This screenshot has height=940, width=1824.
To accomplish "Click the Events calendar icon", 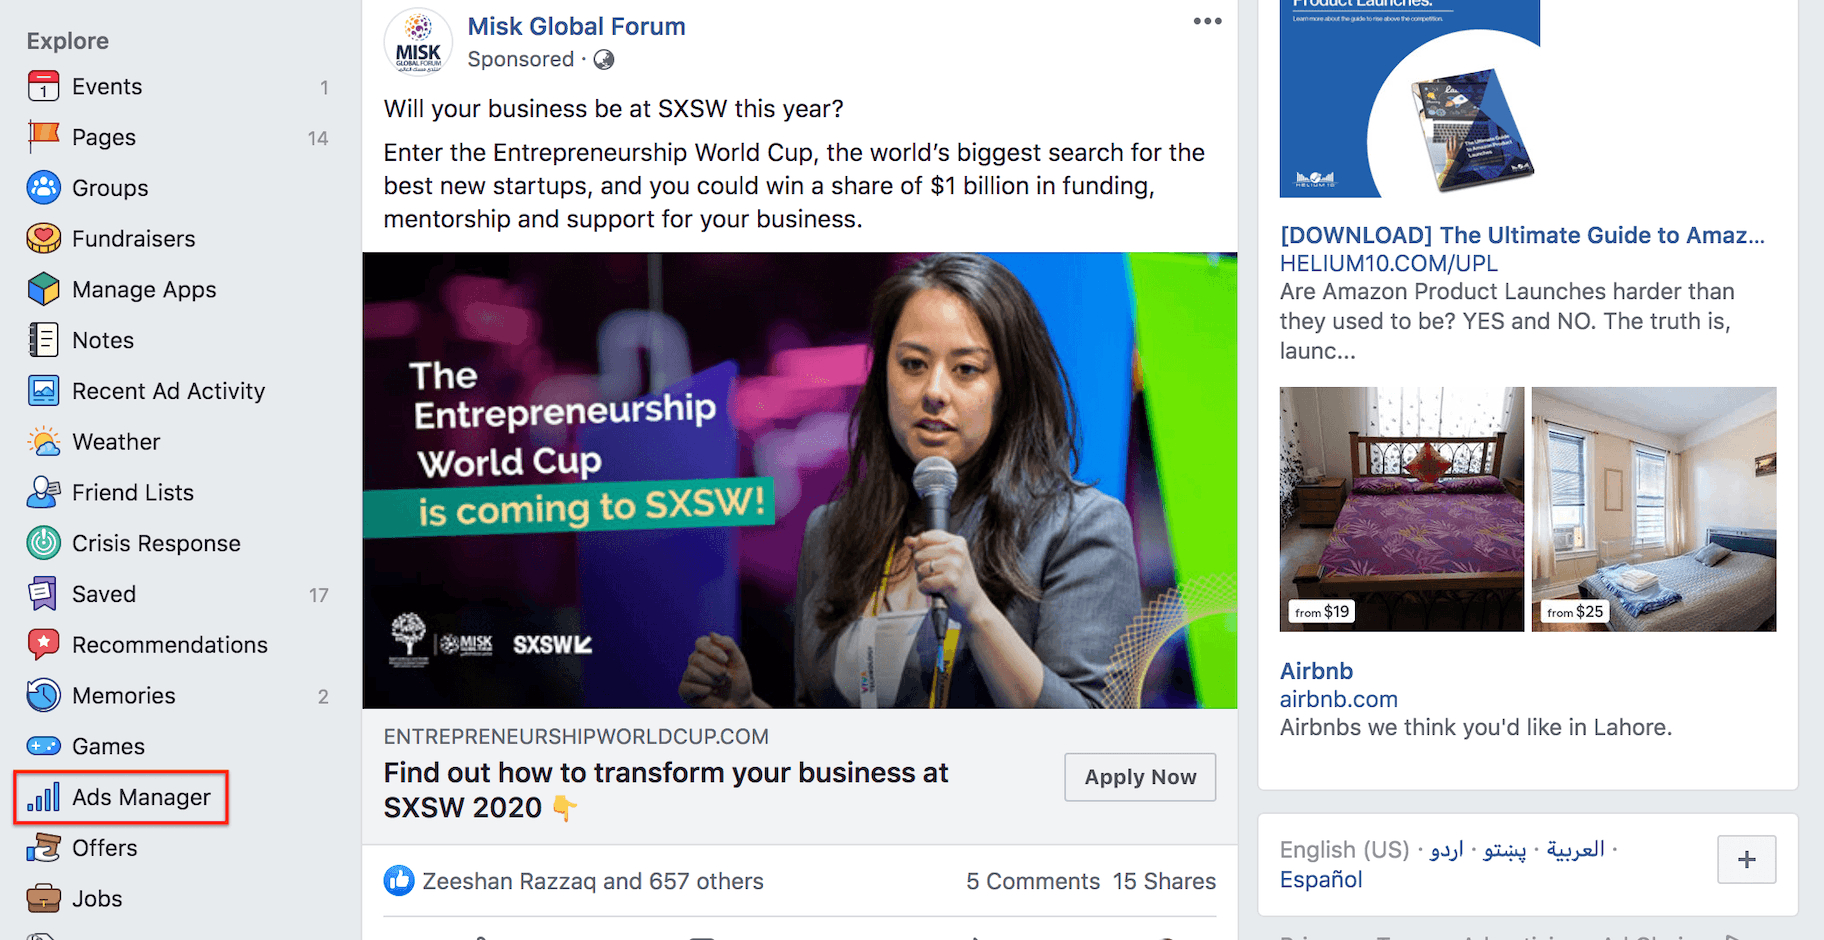I will 43,87.
